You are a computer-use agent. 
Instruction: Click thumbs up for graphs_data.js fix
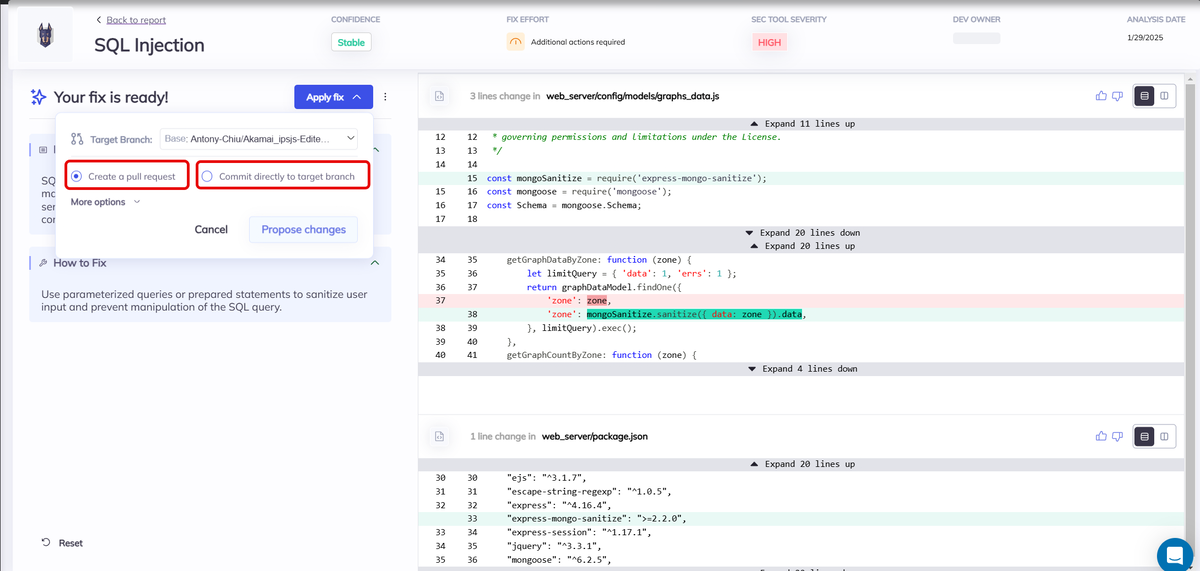click(1101, 96)
